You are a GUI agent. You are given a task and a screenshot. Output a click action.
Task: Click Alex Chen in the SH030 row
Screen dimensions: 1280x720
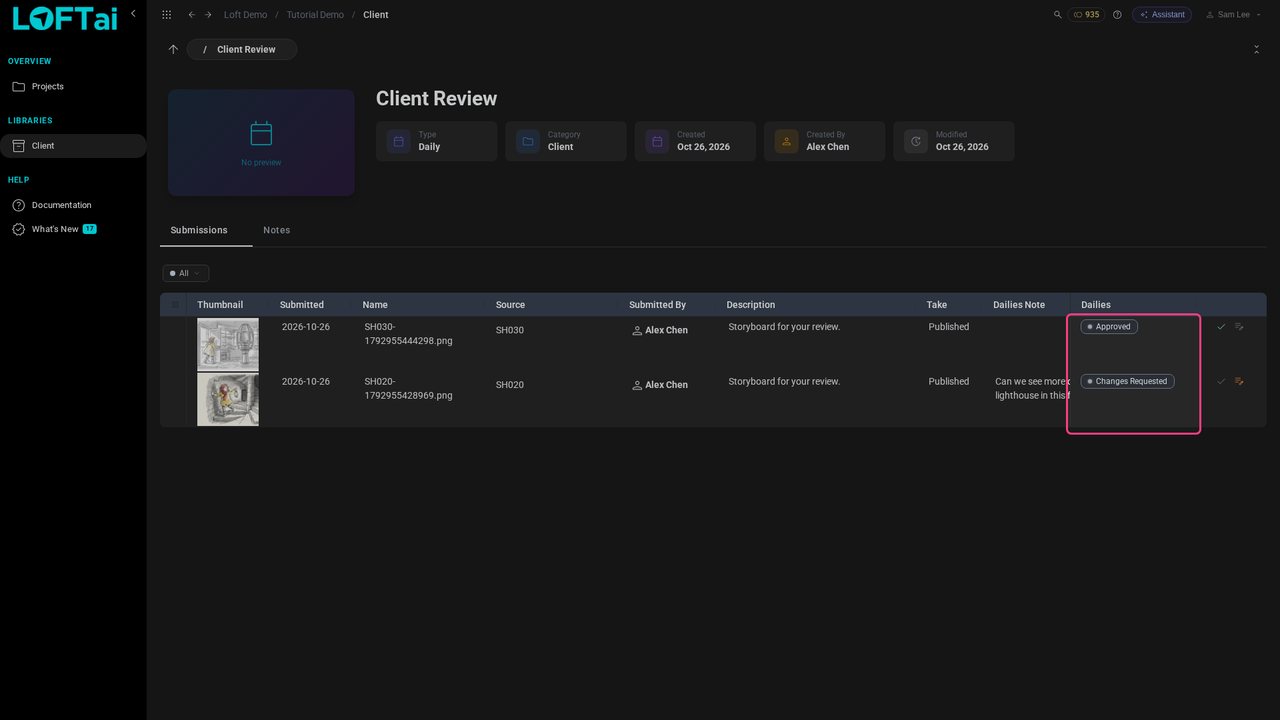666,330
